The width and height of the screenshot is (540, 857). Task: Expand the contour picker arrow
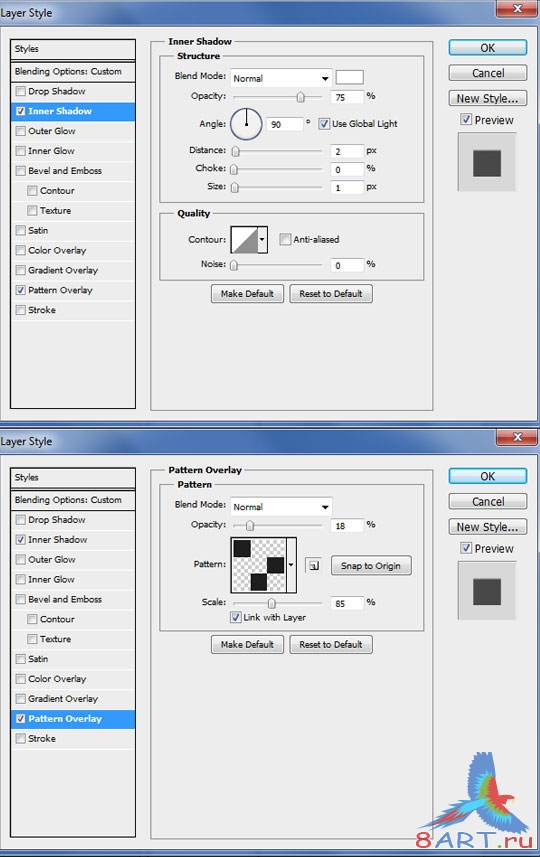[x=262, y=240]
